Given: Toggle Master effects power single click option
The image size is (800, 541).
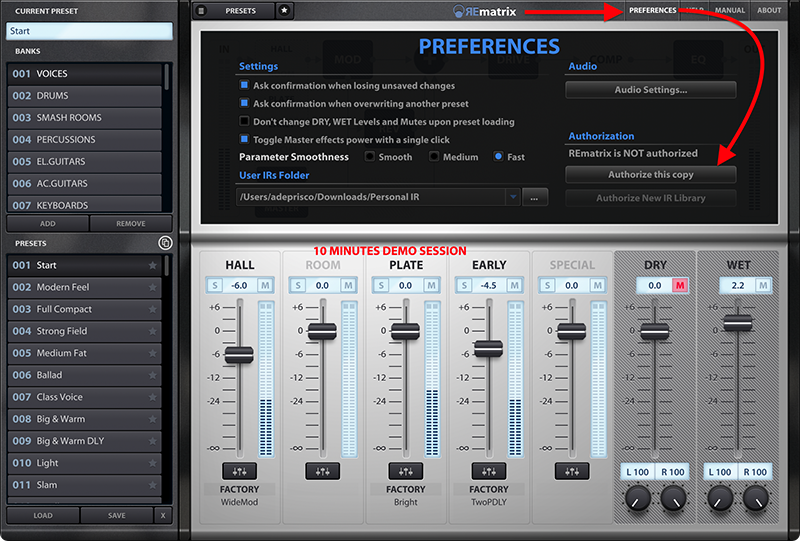Looking at the screenshot, I should (x=244, y=139).
